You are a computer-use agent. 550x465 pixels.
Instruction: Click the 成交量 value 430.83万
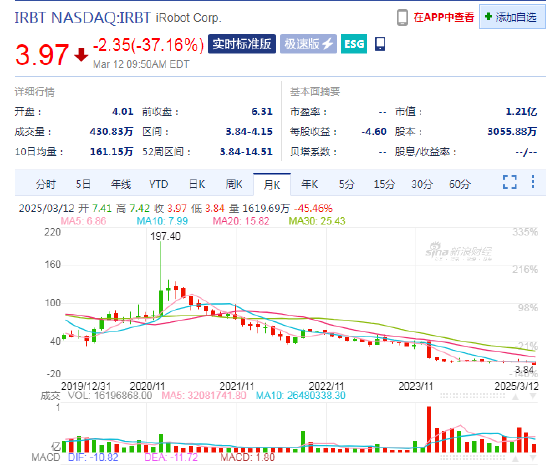(x=111, y=132)
